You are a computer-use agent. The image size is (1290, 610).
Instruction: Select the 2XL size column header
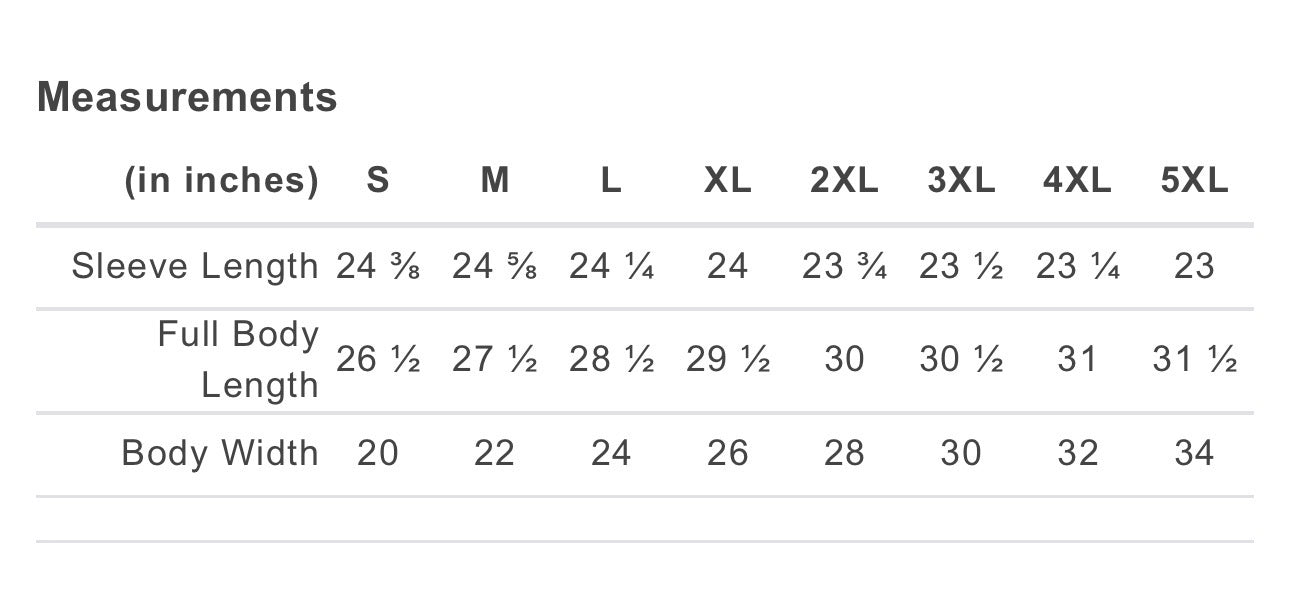pyautogui.click(x=844, y=180)
